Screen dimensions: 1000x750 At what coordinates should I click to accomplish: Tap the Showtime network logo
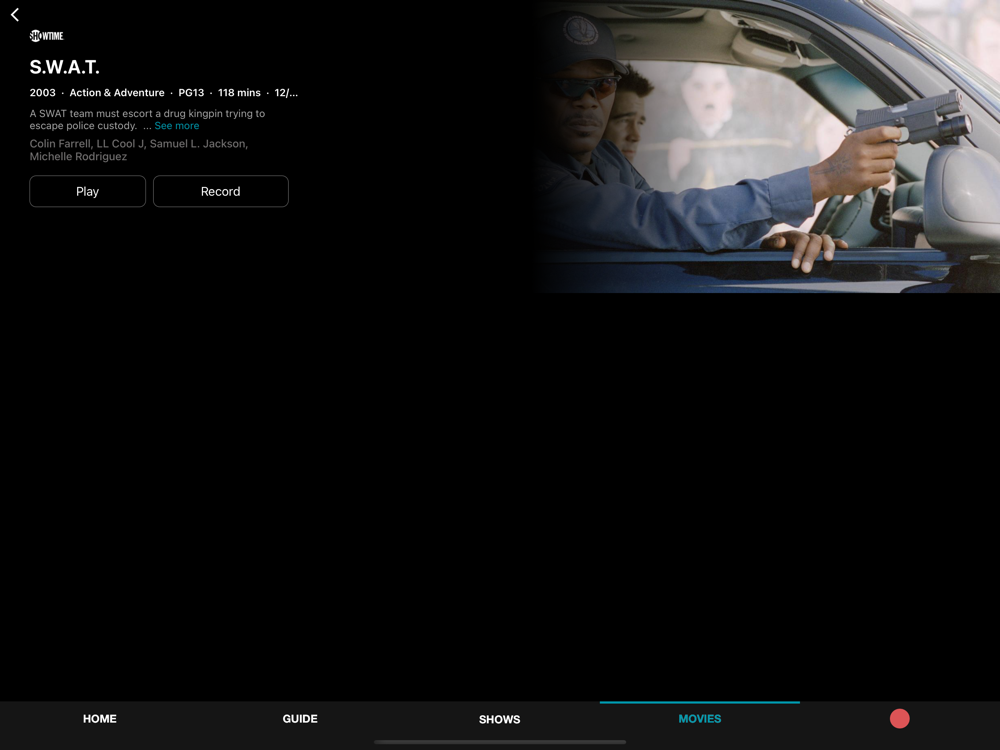pos(47,36)
